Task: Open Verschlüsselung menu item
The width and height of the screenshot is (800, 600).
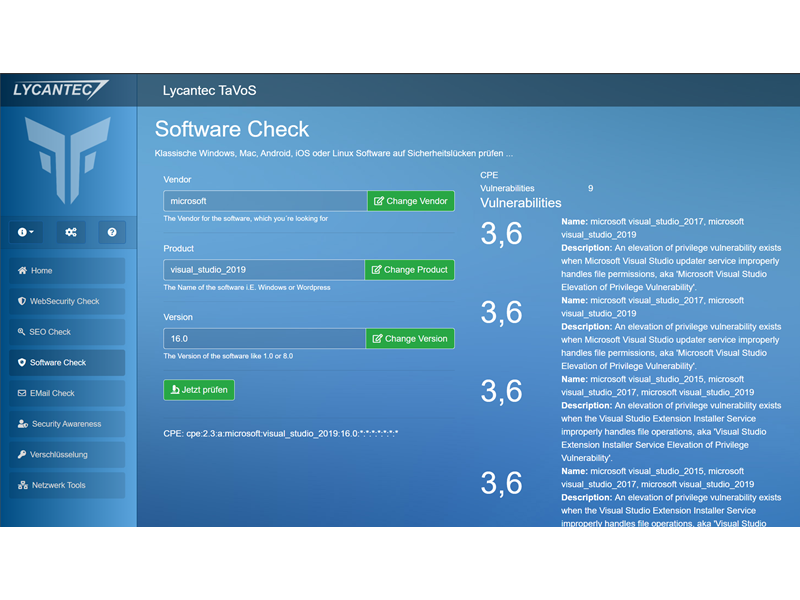Action: click(x=67, y=454)
